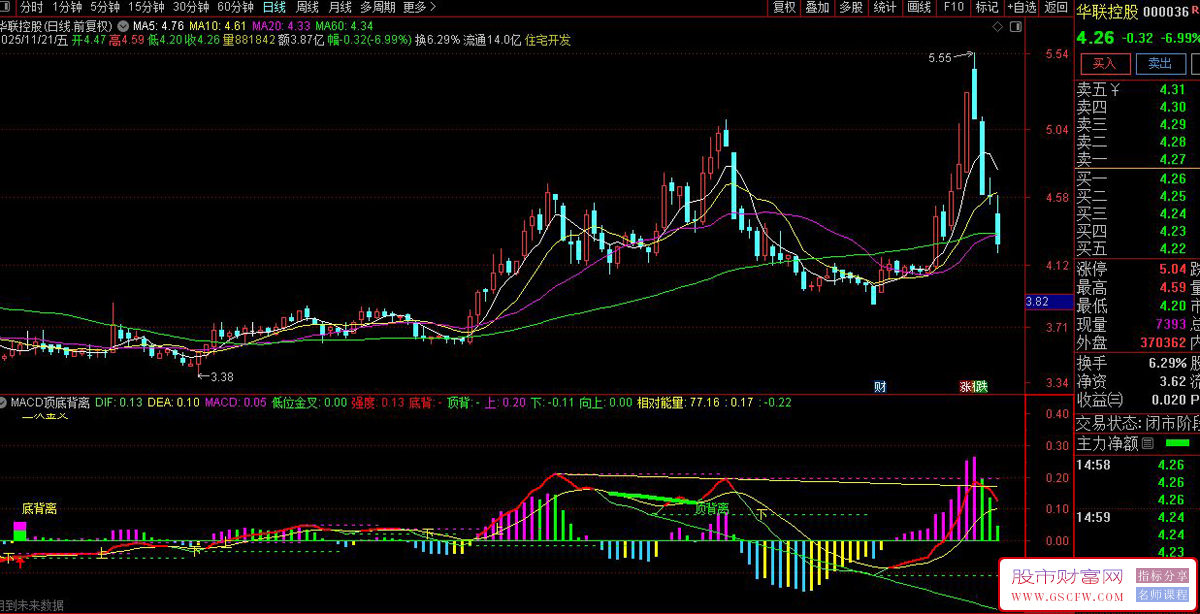The width and height of the screenshot is (1200, 614).
Task: Toggle 叠加 overlay comparison
Action: 817,7
